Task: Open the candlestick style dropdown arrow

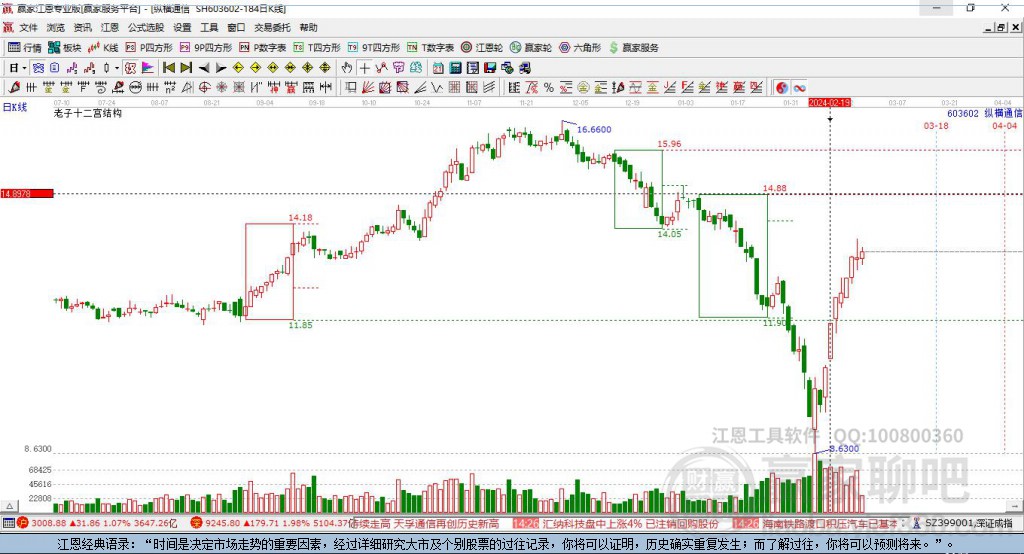Action: coord(117,68)
